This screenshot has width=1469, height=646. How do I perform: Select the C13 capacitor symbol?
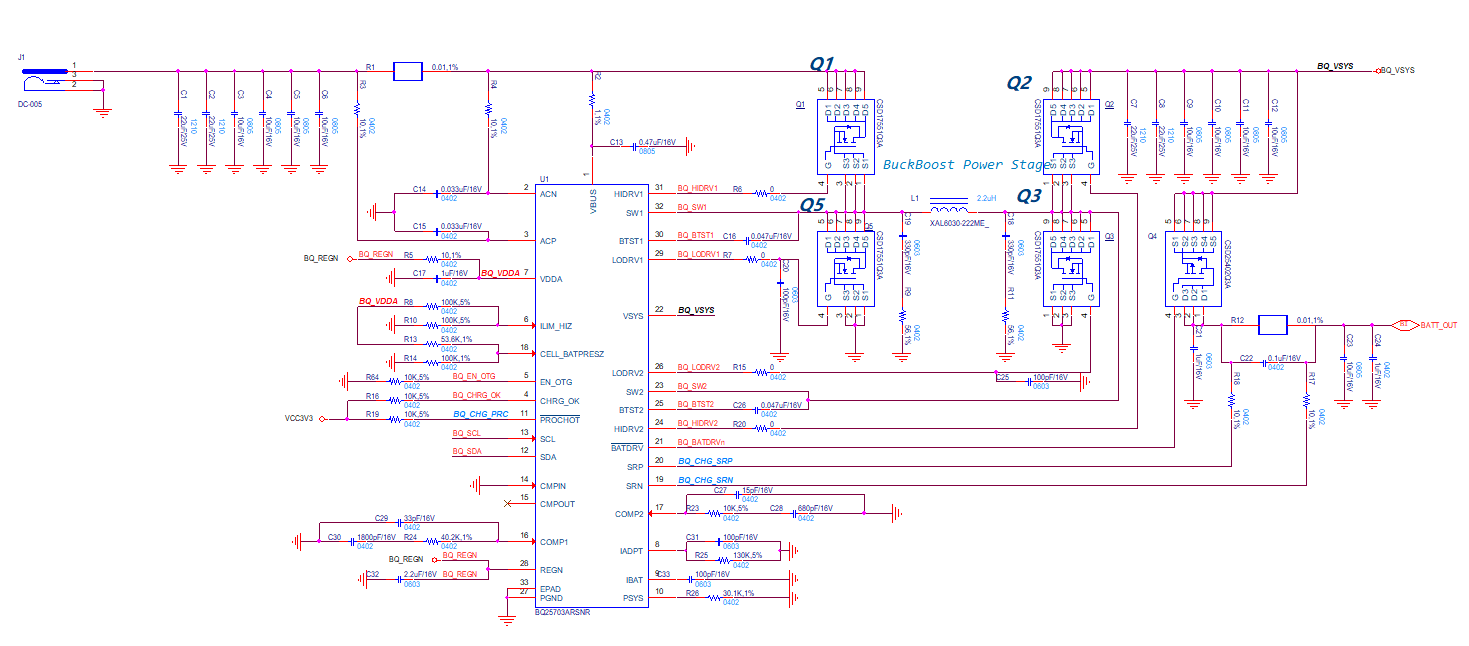(x=633, y=145)
